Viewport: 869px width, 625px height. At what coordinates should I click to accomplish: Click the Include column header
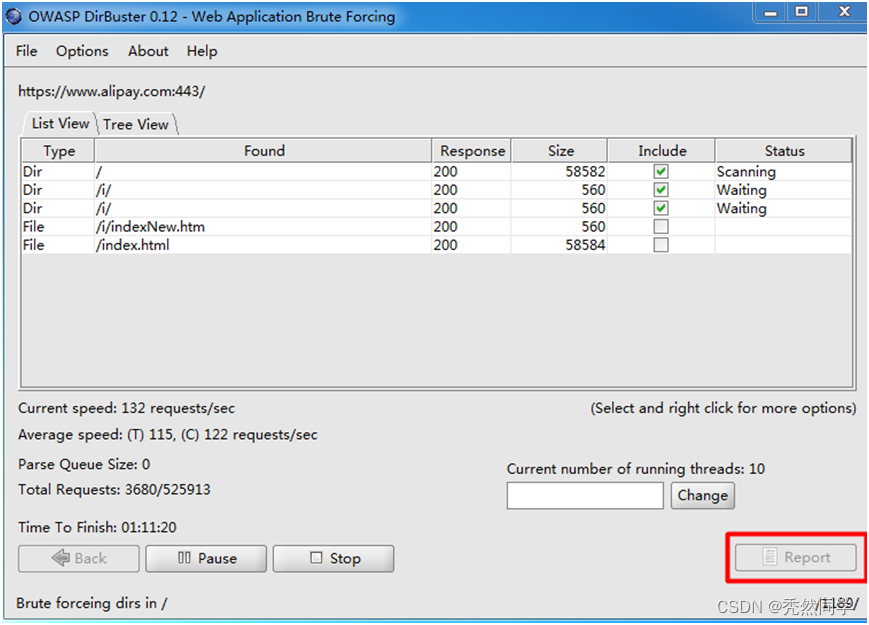point(662,151)
